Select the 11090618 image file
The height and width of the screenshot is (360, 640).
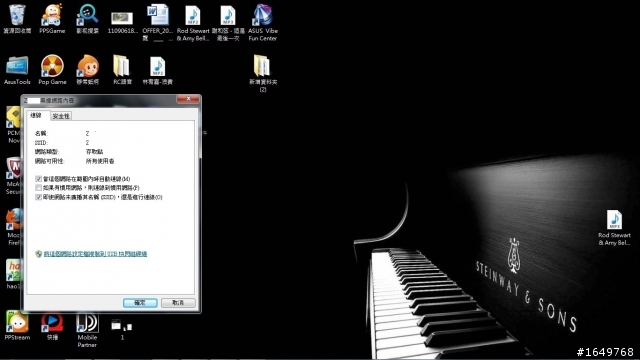tap(122, 23)
